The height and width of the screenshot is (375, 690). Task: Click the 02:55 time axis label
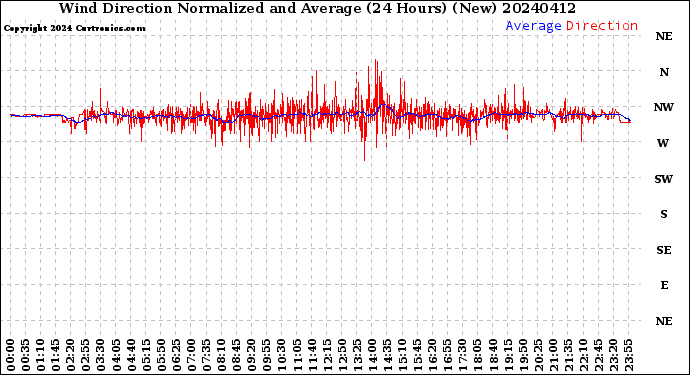(86, 355)
